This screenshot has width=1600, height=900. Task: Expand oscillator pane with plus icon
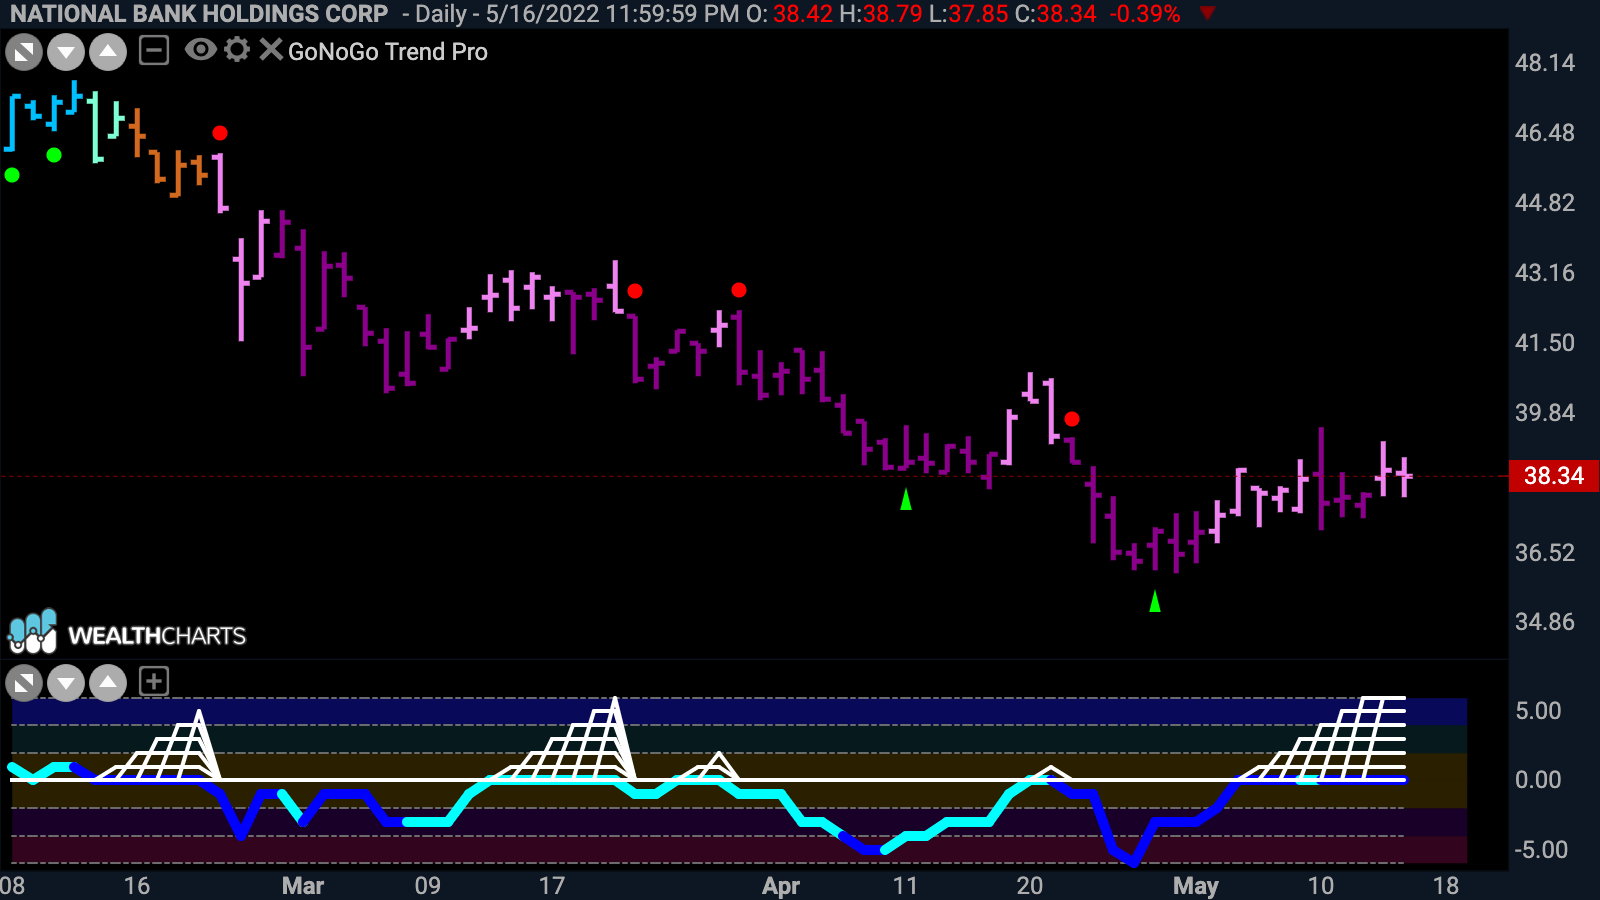pos(153,682)
